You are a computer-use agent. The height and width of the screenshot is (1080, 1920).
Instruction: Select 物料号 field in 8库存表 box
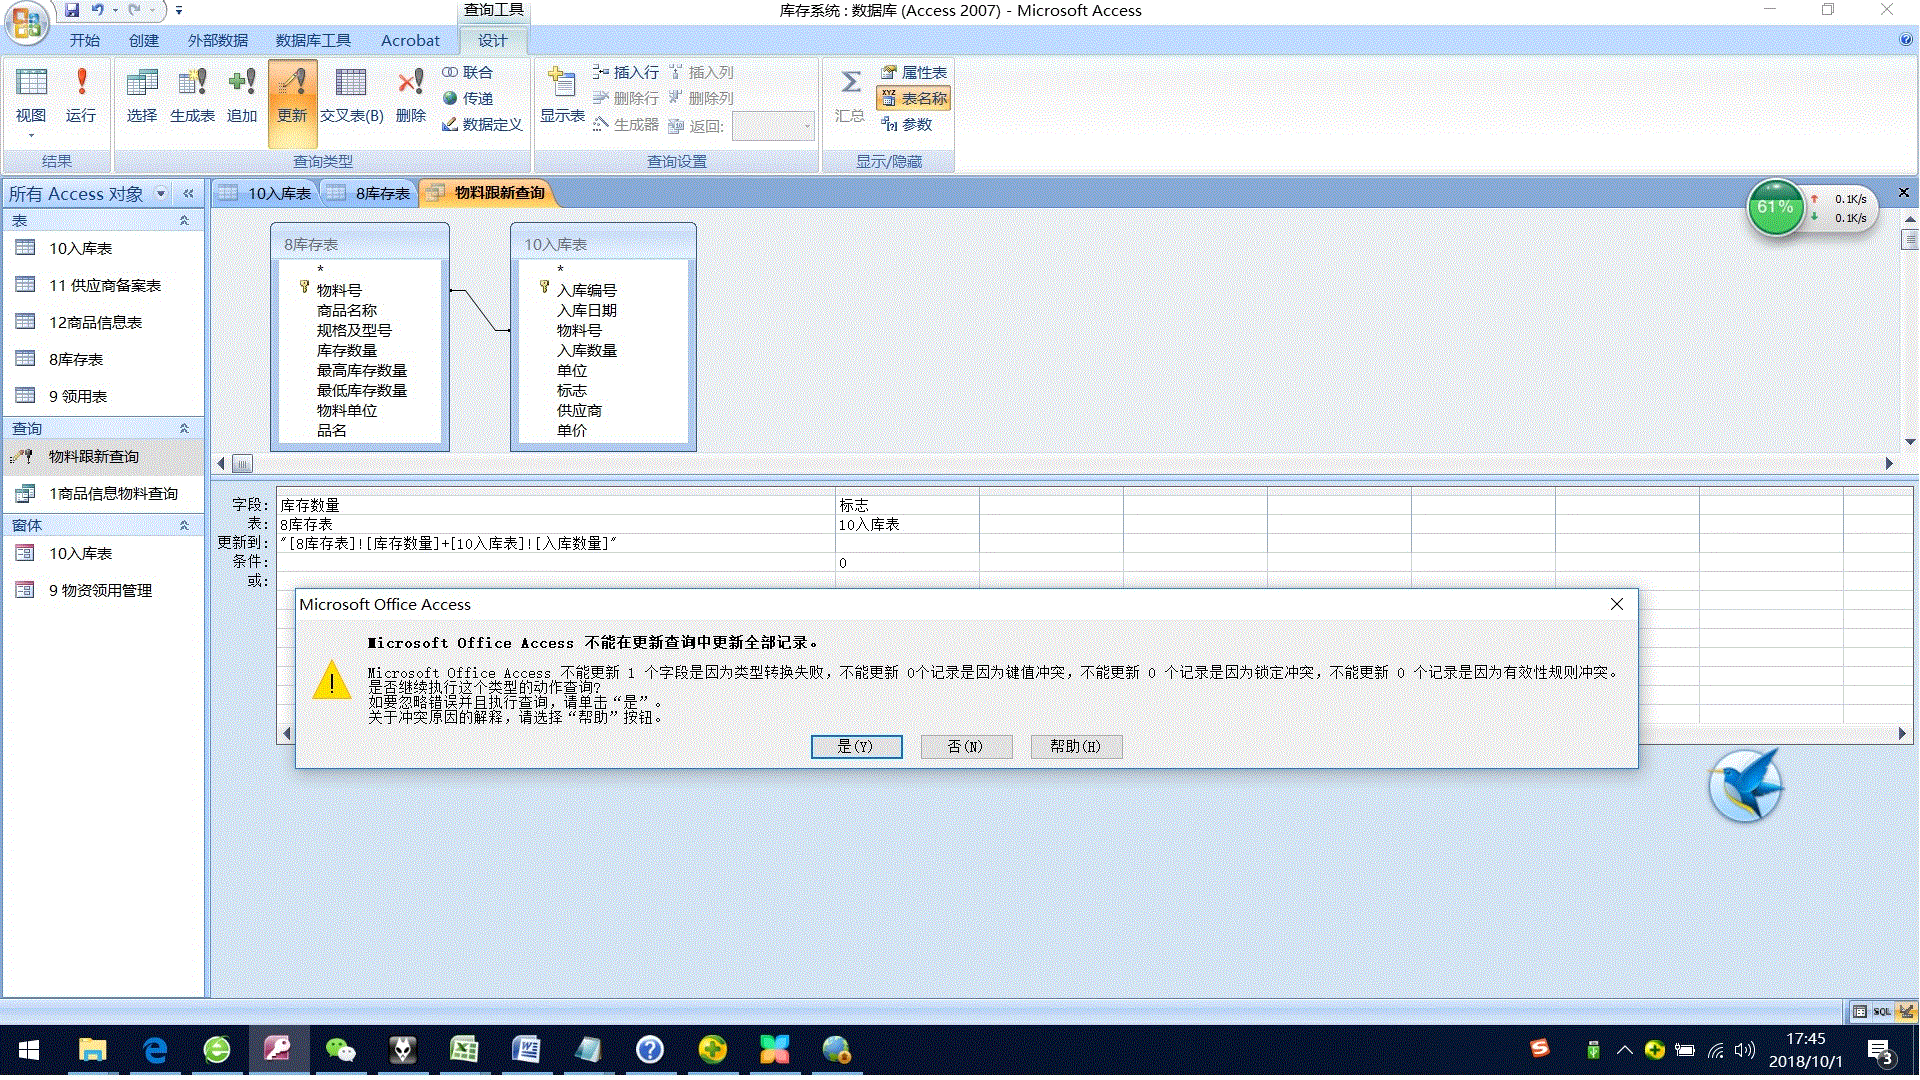click(339, 290)
